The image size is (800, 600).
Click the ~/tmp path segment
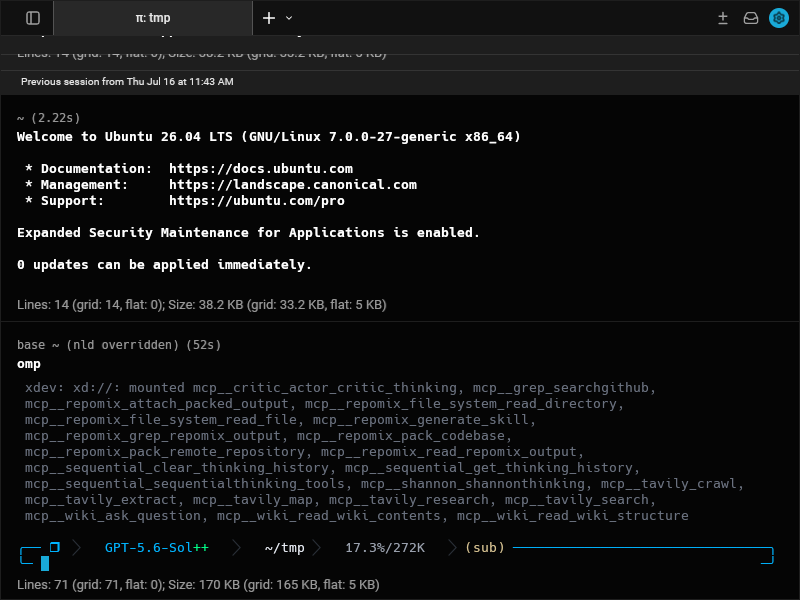tap(284, 548)
